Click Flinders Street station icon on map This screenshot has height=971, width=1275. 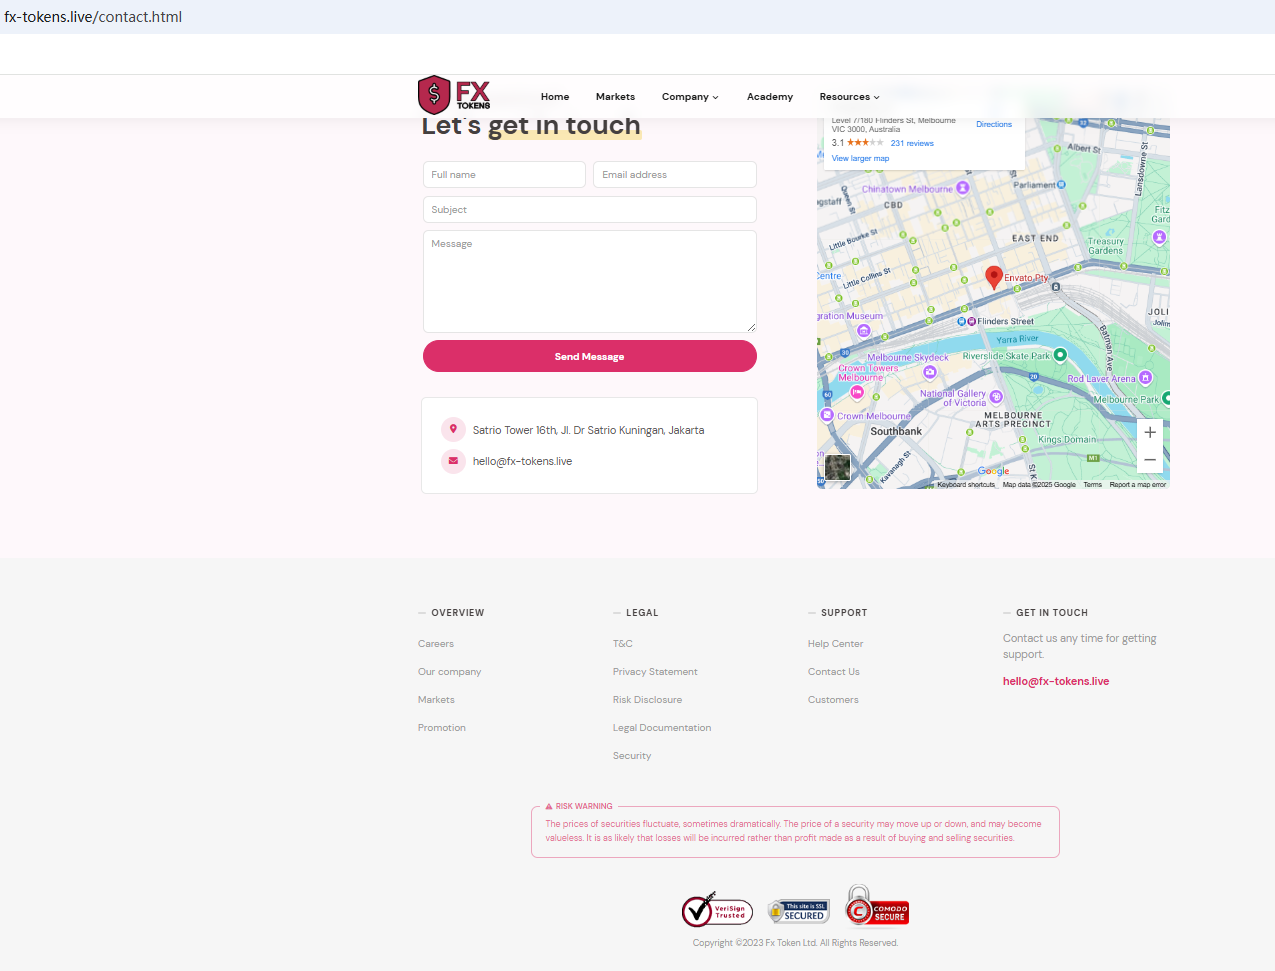coord(966,322)
